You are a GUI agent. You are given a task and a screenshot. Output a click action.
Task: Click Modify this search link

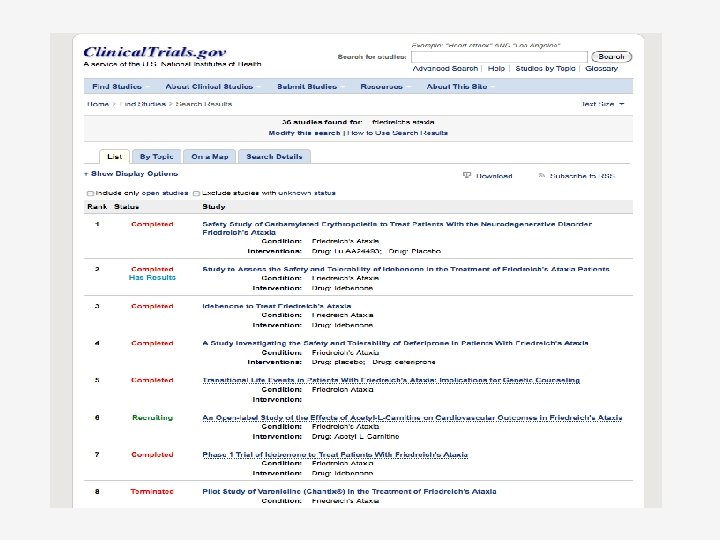pyautogui.click(x=304, y=133)
